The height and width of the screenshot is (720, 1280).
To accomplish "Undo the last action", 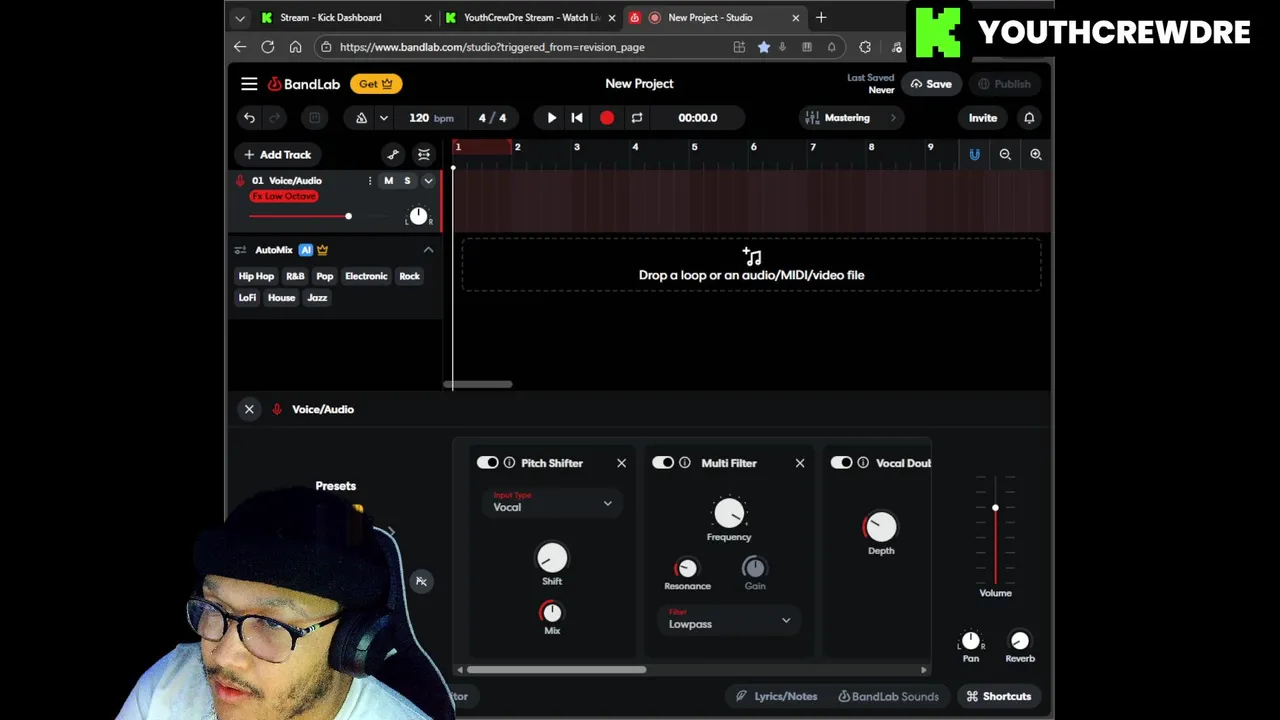I will tap(249, 118).
